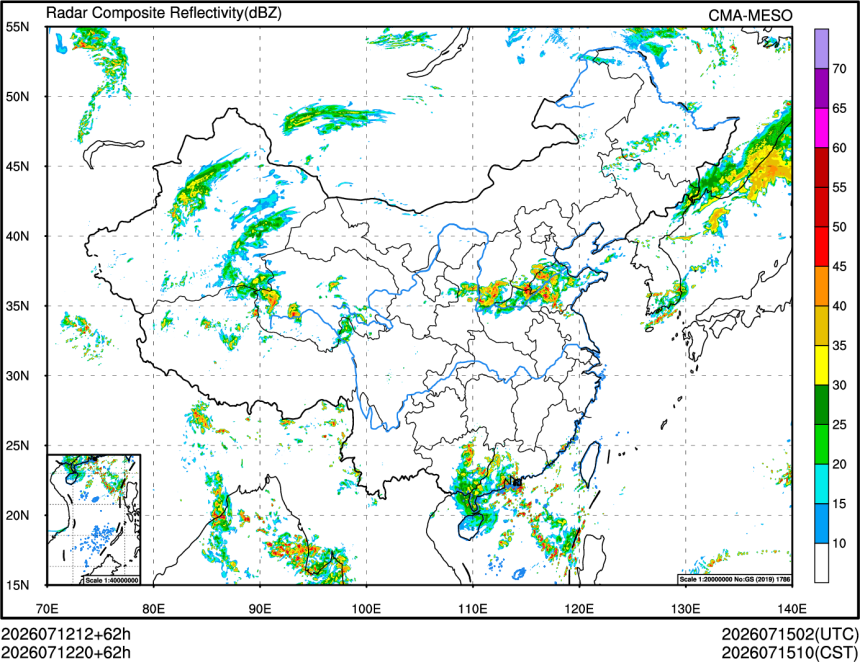Click Taiwan island on the map
This screenshot has height=662, width=860.
[589, 464]
